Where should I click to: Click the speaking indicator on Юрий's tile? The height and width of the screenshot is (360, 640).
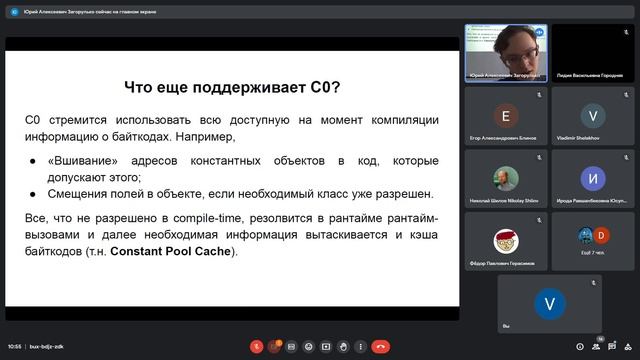(x=539, y=32)
